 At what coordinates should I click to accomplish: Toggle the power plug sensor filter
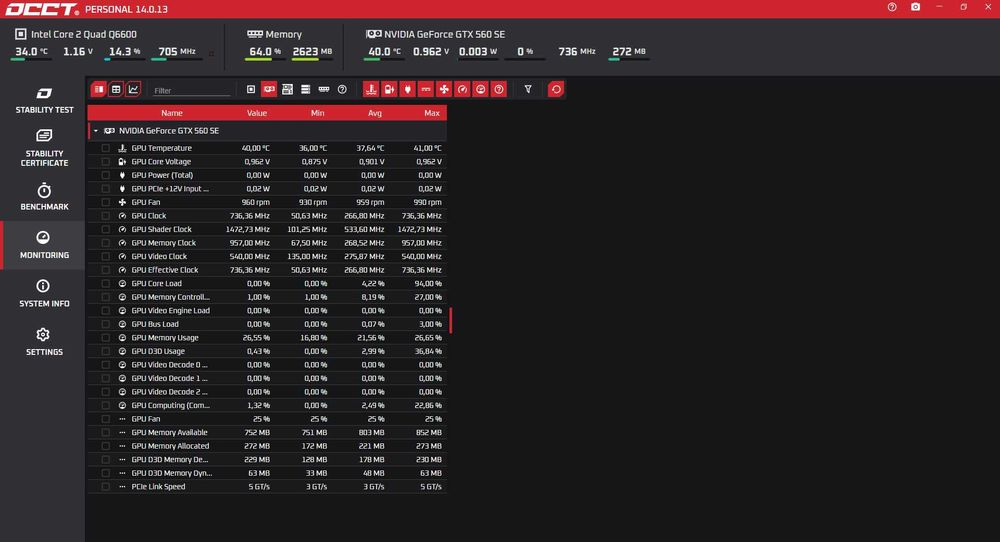(408, 89)
